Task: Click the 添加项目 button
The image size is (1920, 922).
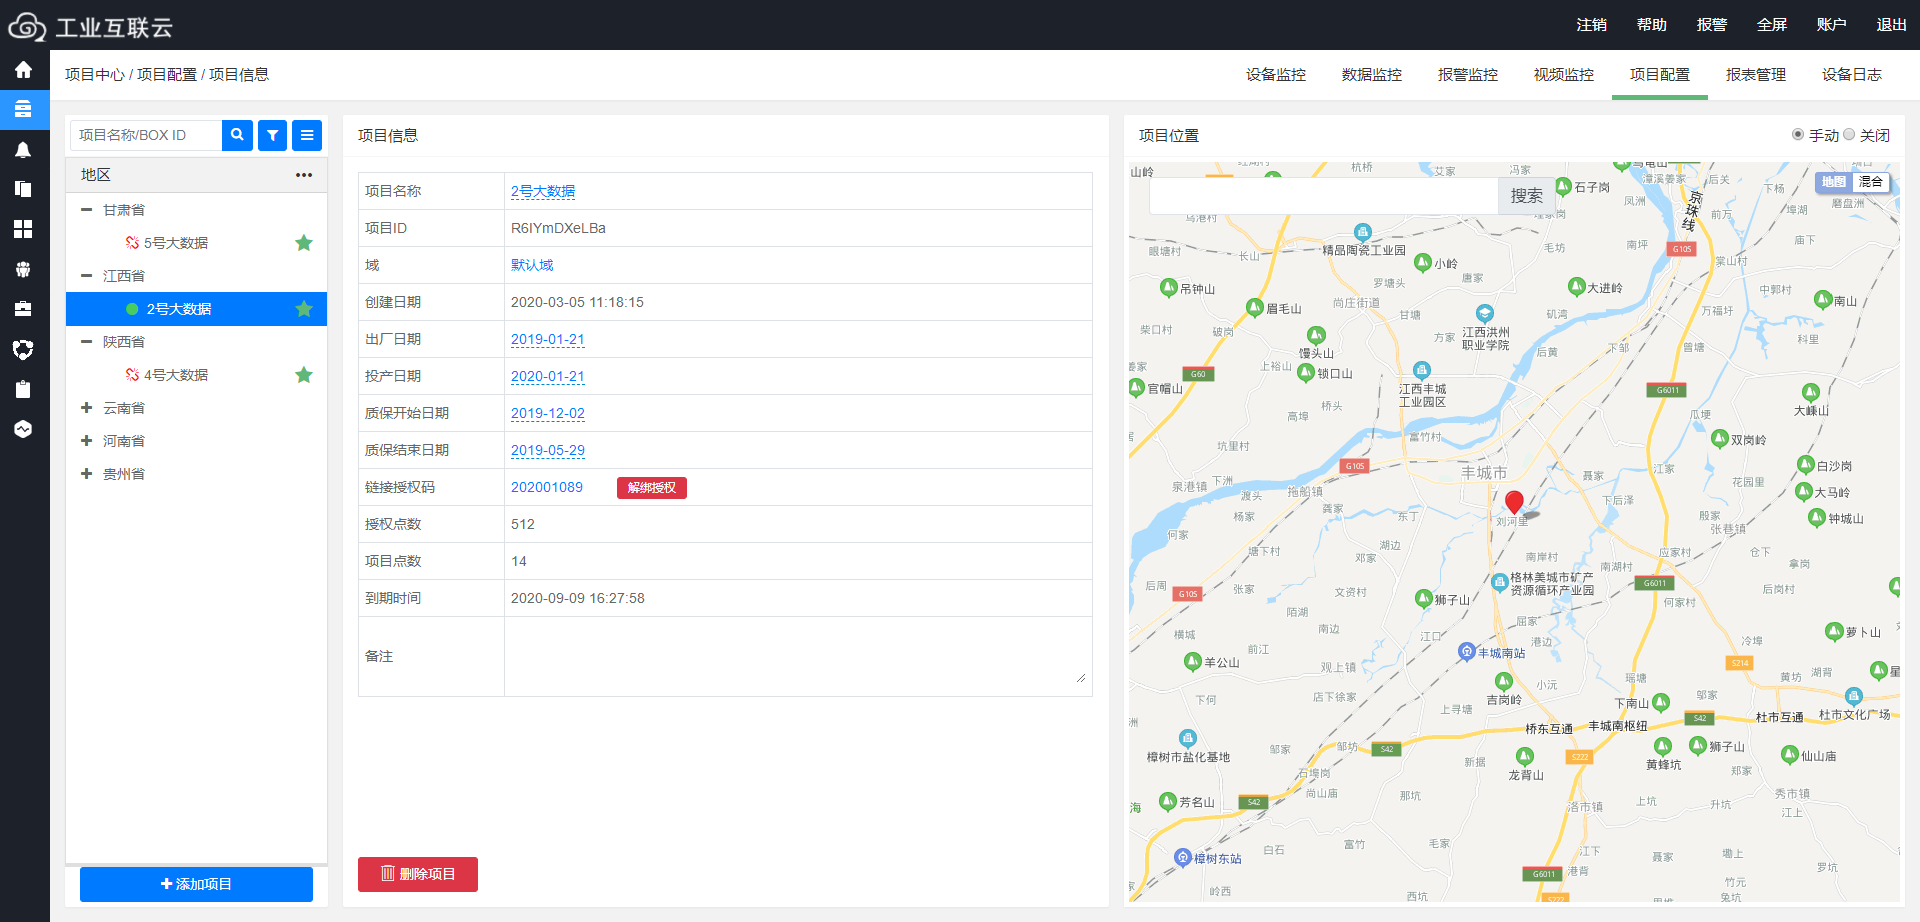Action: click(196, 884)
